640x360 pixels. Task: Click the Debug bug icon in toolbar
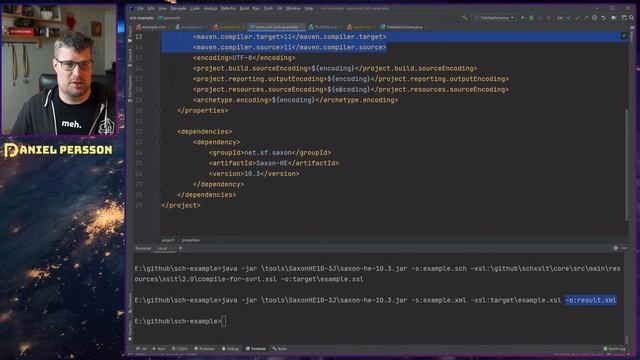[531, 18]
